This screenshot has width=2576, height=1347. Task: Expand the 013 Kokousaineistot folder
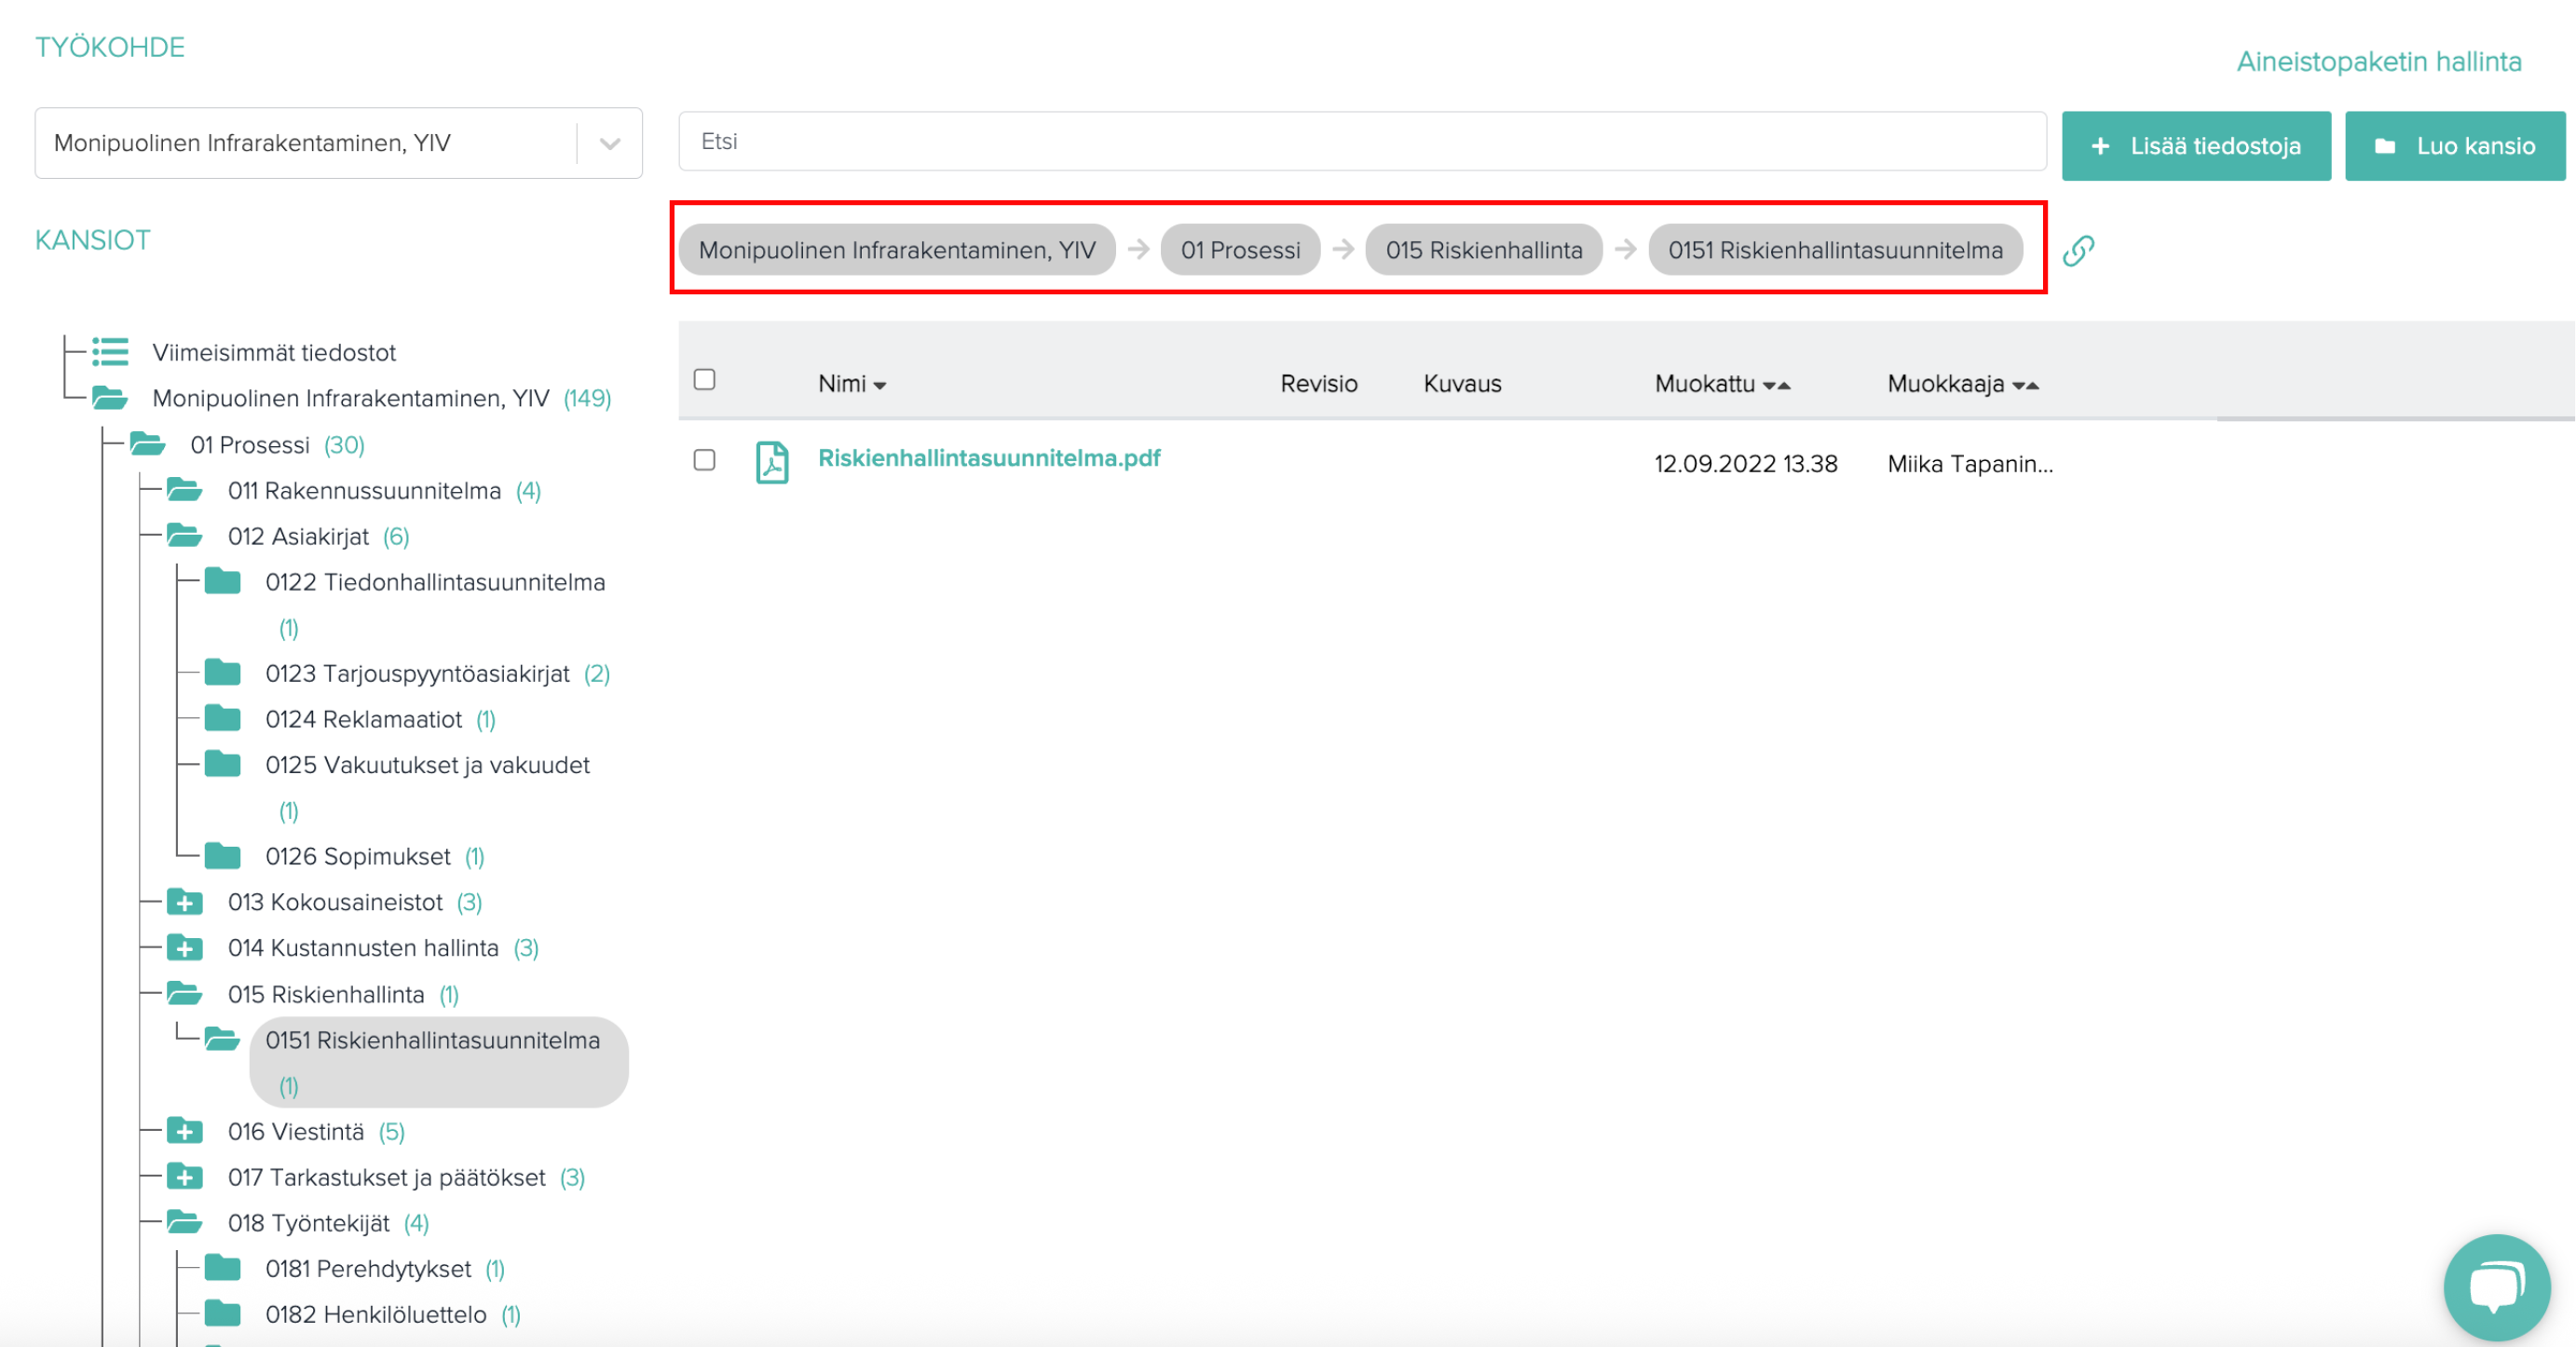185,902
